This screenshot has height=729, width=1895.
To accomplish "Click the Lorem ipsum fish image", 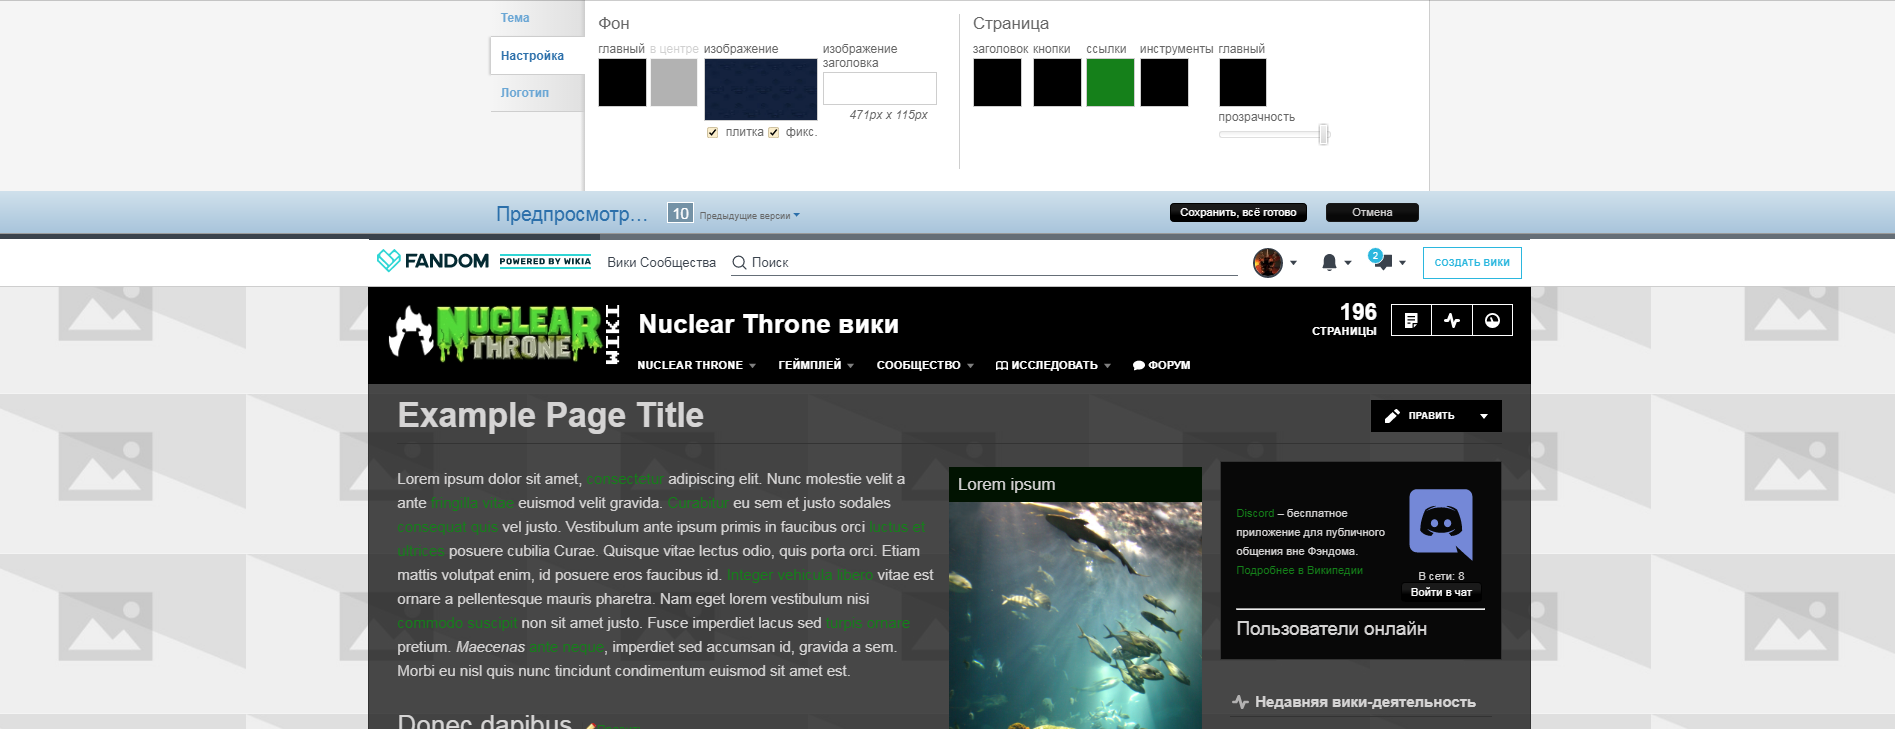I will click(1075, 615).
